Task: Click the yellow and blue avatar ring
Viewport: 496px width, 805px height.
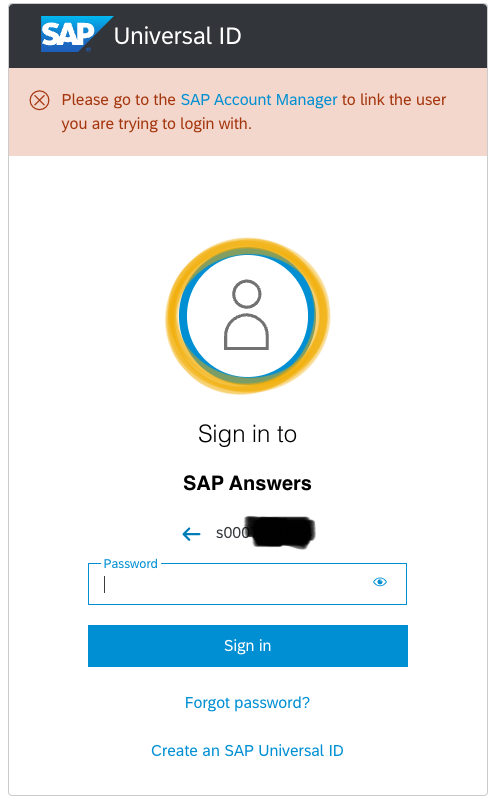Action: tap(247, 316)
